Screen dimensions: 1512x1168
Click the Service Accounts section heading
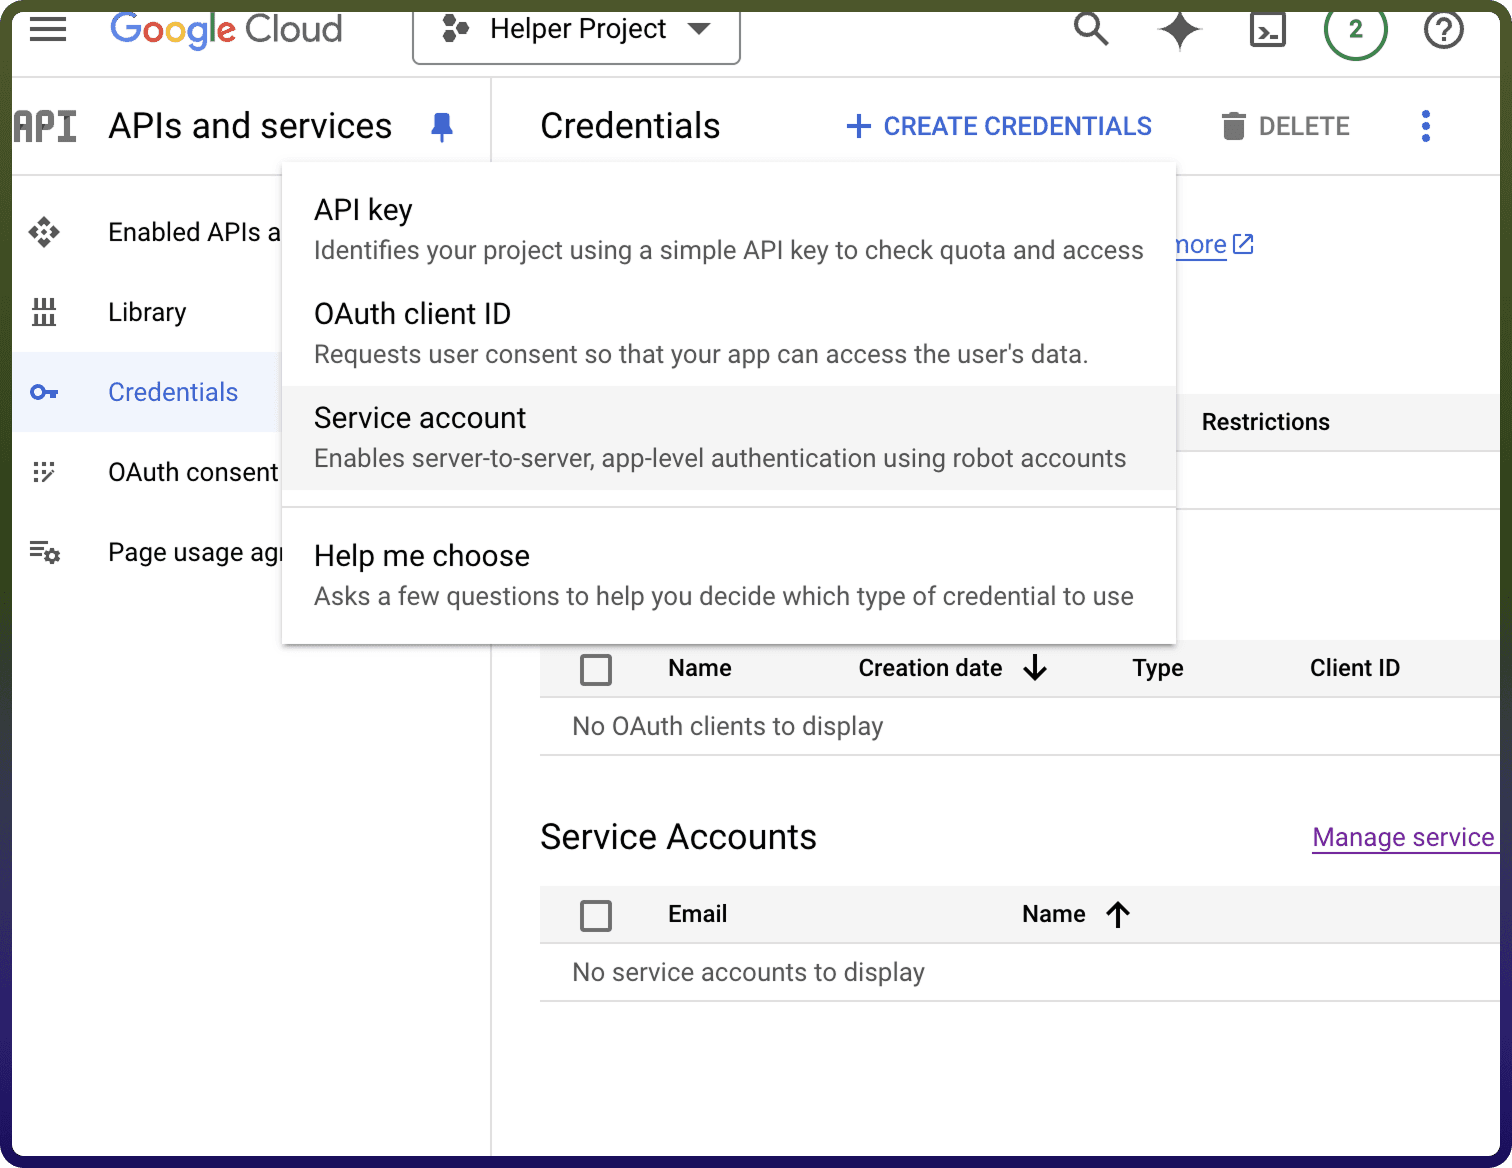[678, 837]
